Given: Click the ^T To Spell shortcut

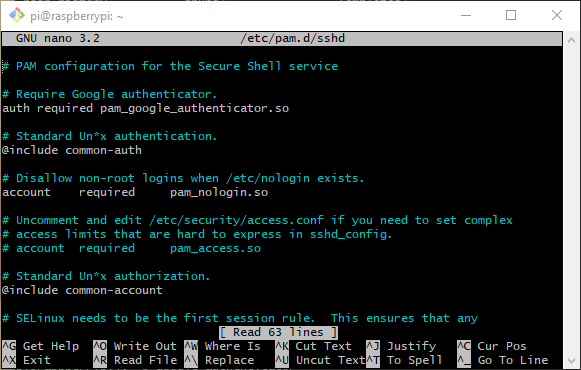Looking at the screenshot, I should coord(404,360).
